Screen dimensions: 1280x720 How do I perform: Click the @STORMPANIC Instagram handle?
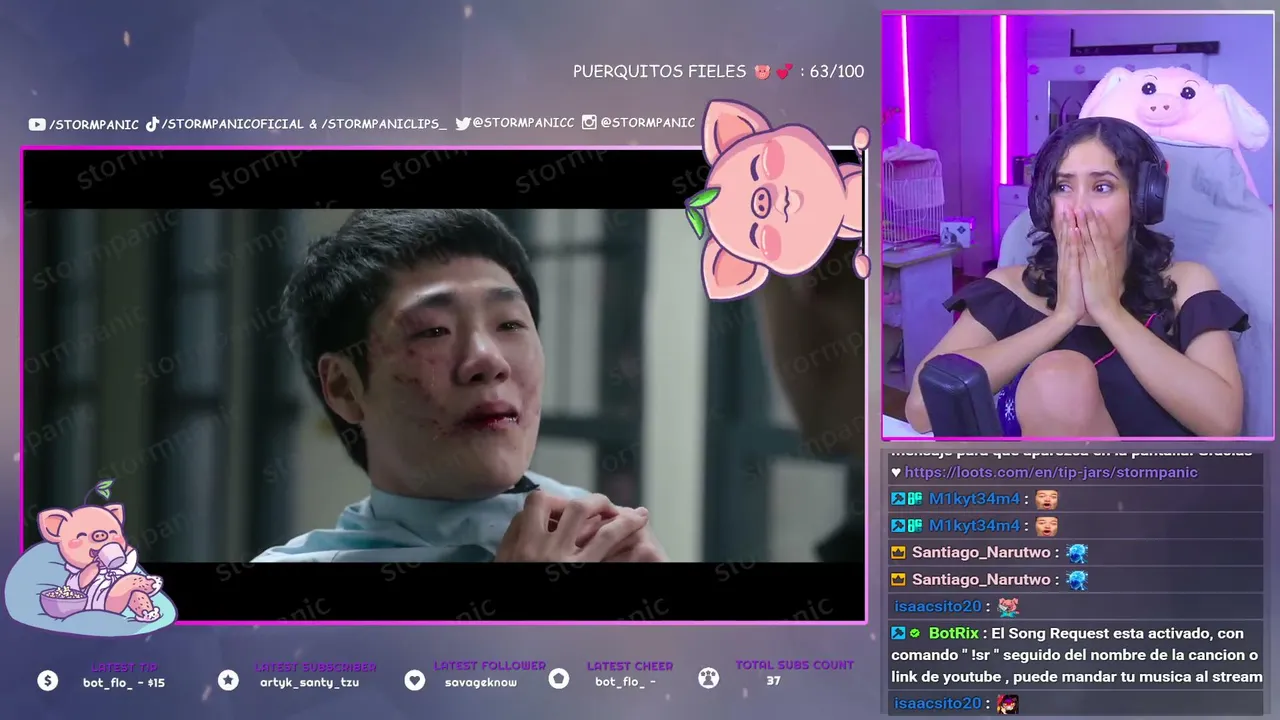point(648,123)
